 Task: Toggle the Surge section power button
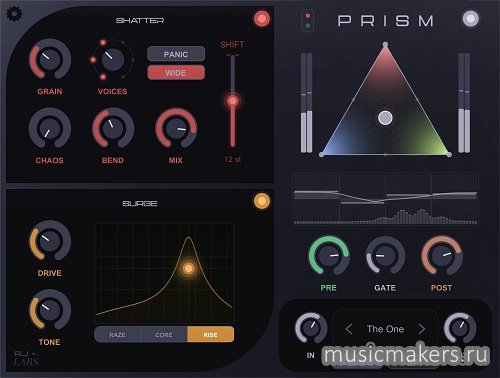262,201
